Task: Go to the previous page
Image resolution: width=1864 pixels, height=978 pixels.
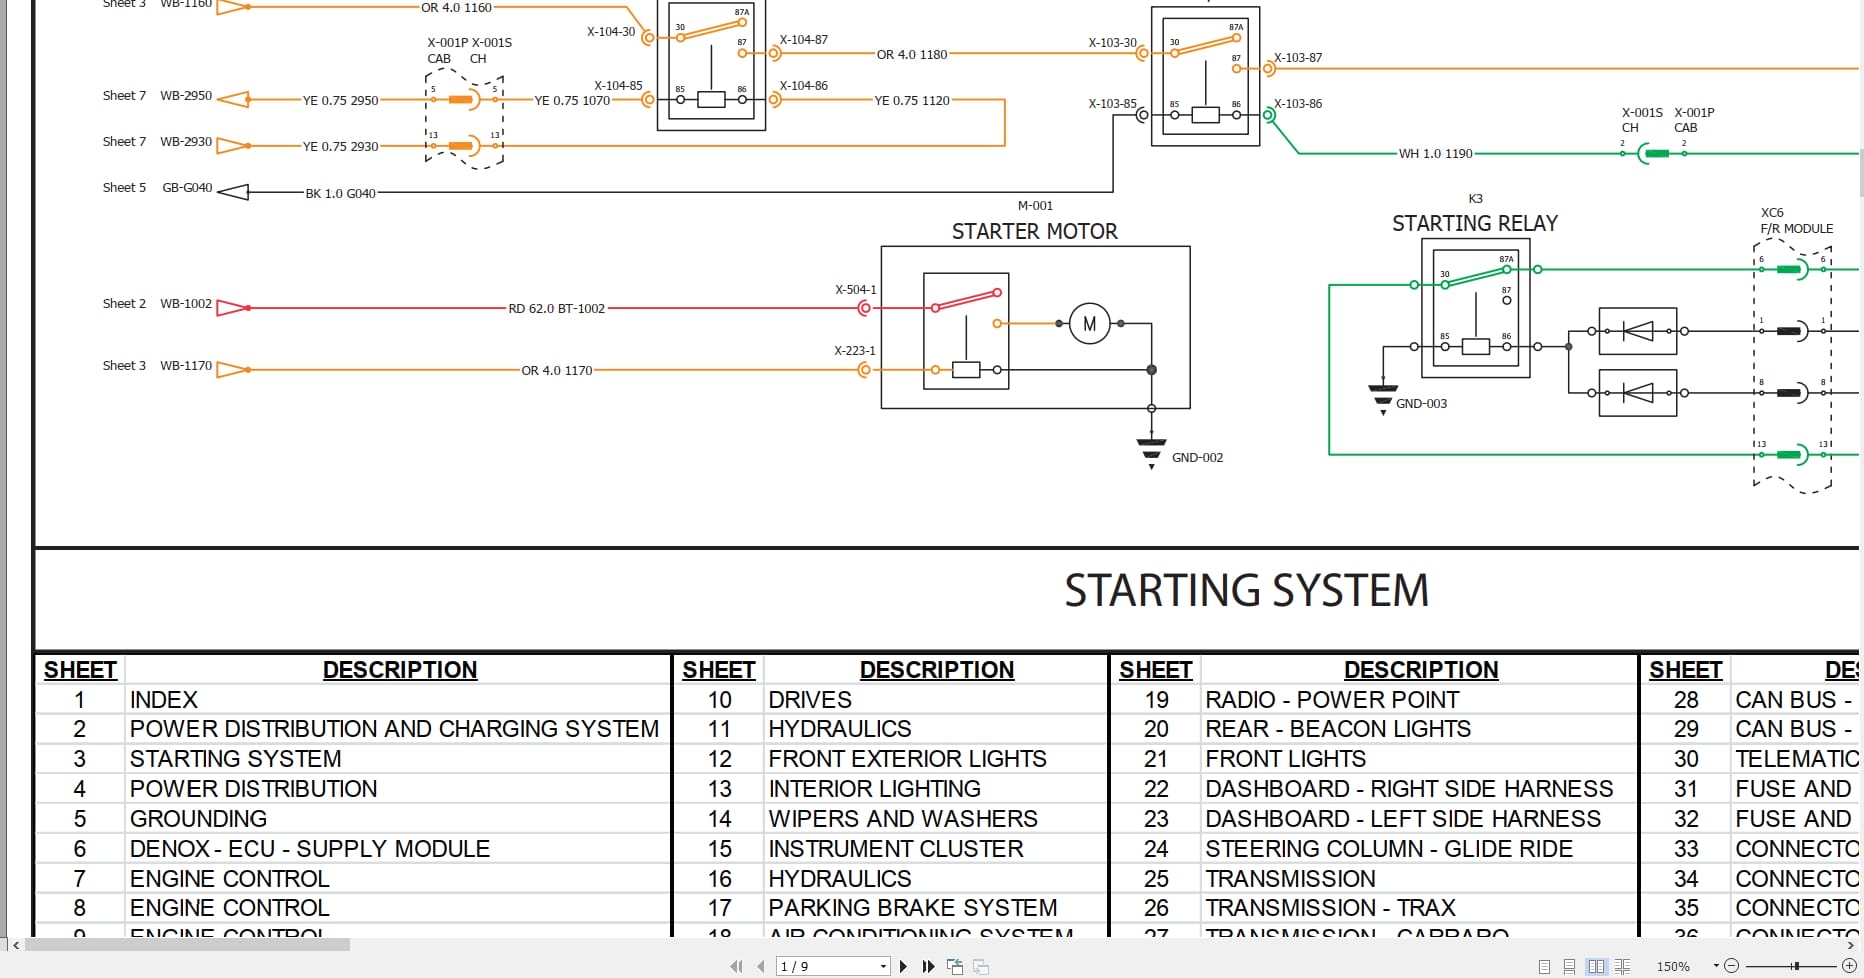Action: click(760, 966)
